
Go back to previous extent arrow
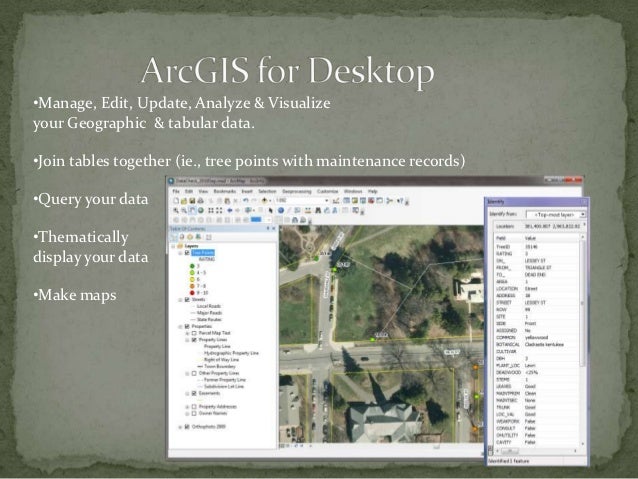(229, 210)
